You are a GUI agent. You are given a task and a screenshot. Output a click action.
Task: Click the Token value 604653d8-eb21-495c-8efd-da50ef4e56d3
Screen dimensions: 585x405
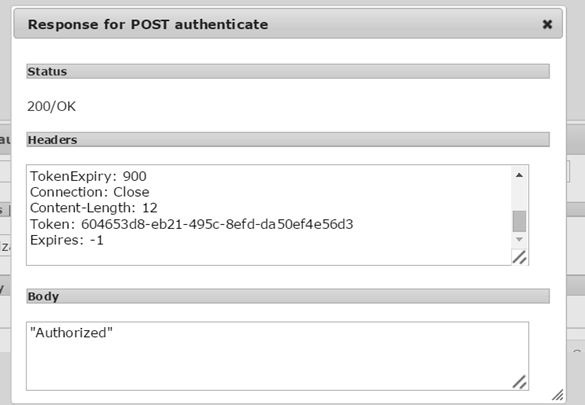(x=217, y=224)
